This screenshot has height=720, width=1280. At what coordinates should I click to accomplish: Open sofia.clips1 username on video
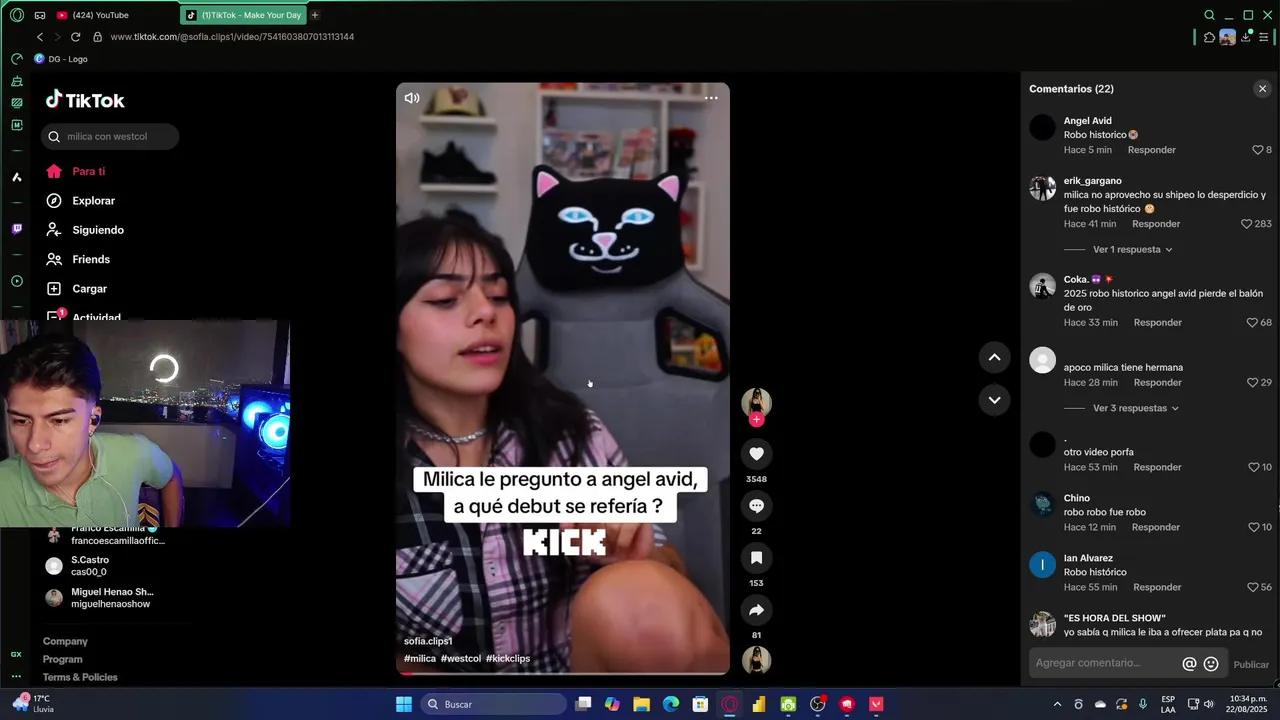tap(428, 641)
